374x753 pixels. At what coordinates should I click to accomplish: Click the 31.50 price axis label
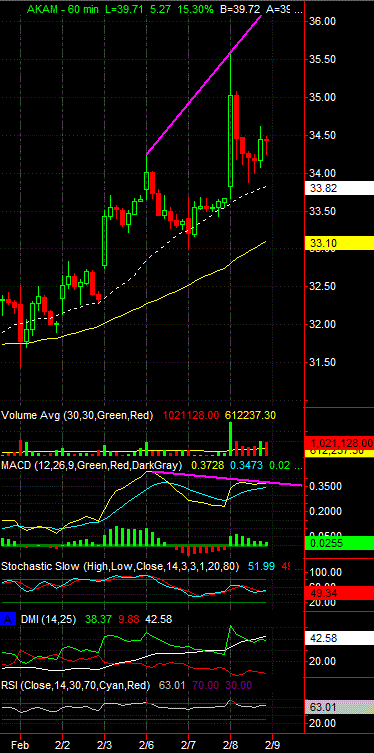tap(323, 363)
